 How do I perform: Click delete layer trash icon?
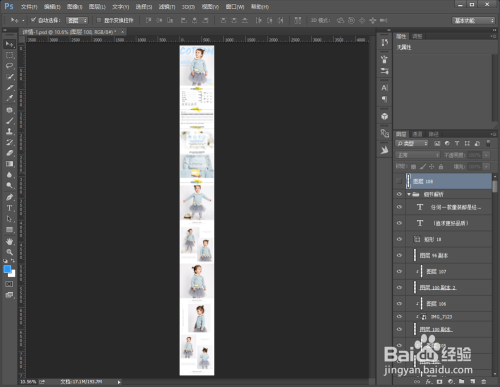pos(484,381)
